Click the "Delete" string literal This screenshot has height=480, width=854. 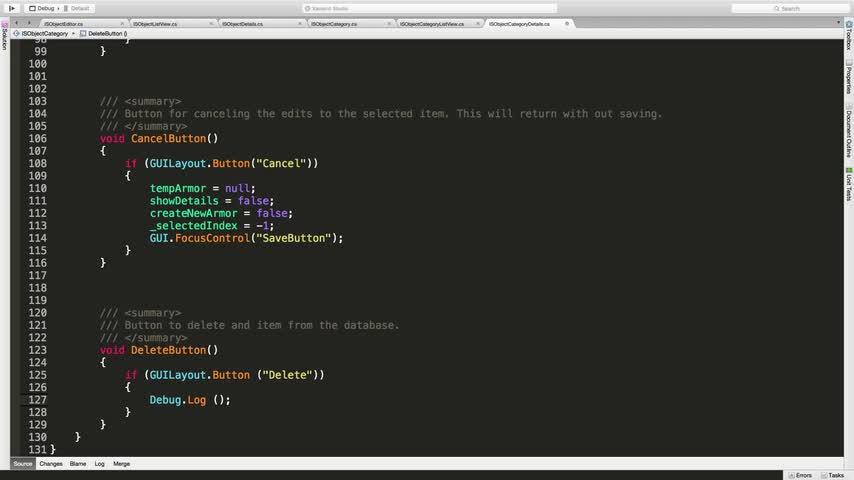287,375
